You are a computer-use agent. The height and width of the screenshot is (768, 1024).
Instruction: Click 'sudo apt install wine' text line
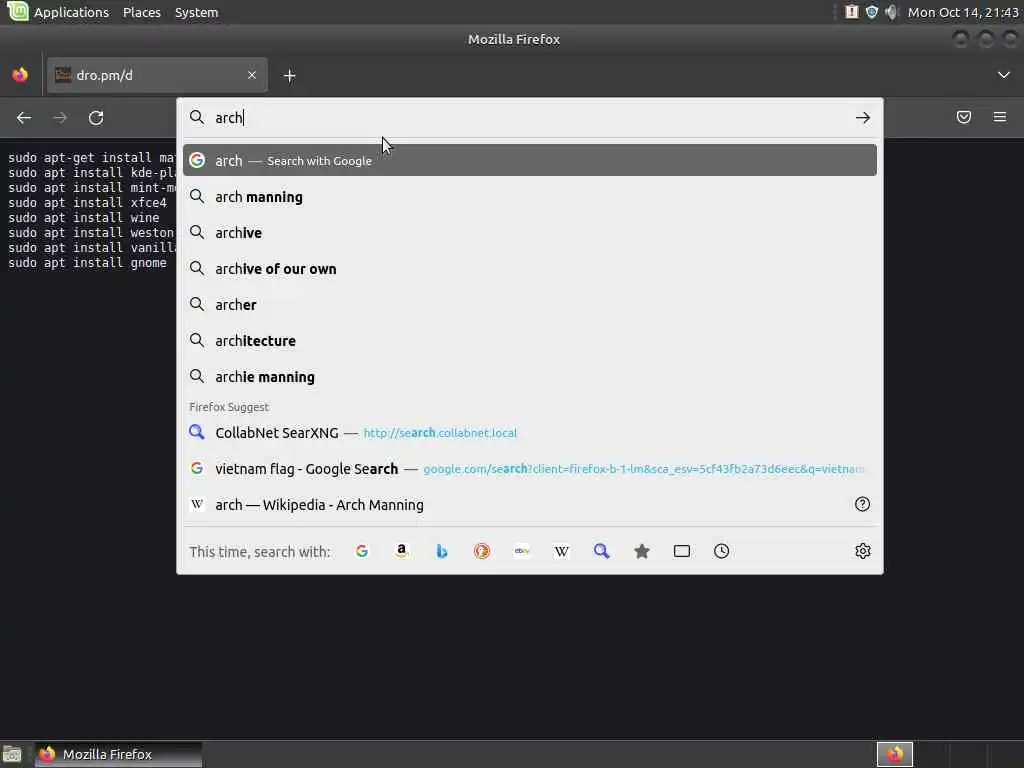pos(84,217)
